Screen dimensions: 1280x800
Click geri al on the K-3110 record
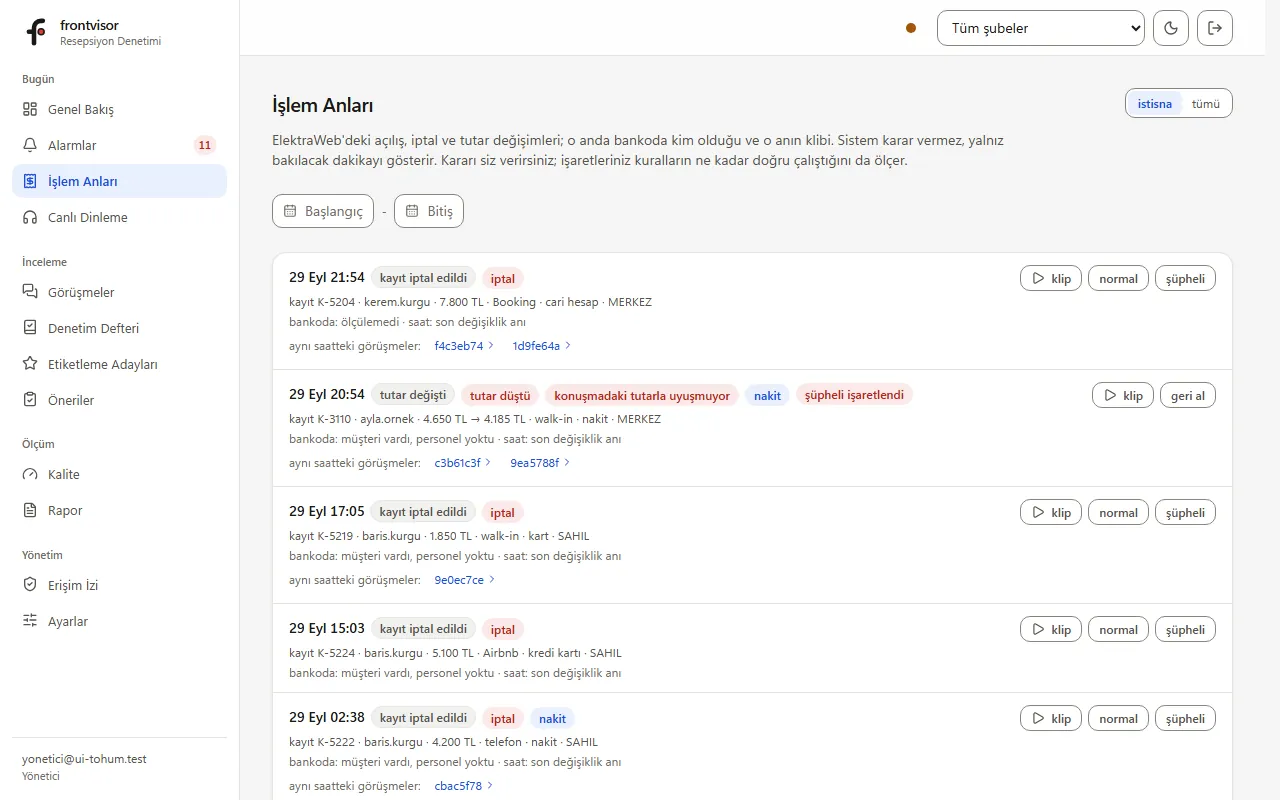click(1188, 395)
